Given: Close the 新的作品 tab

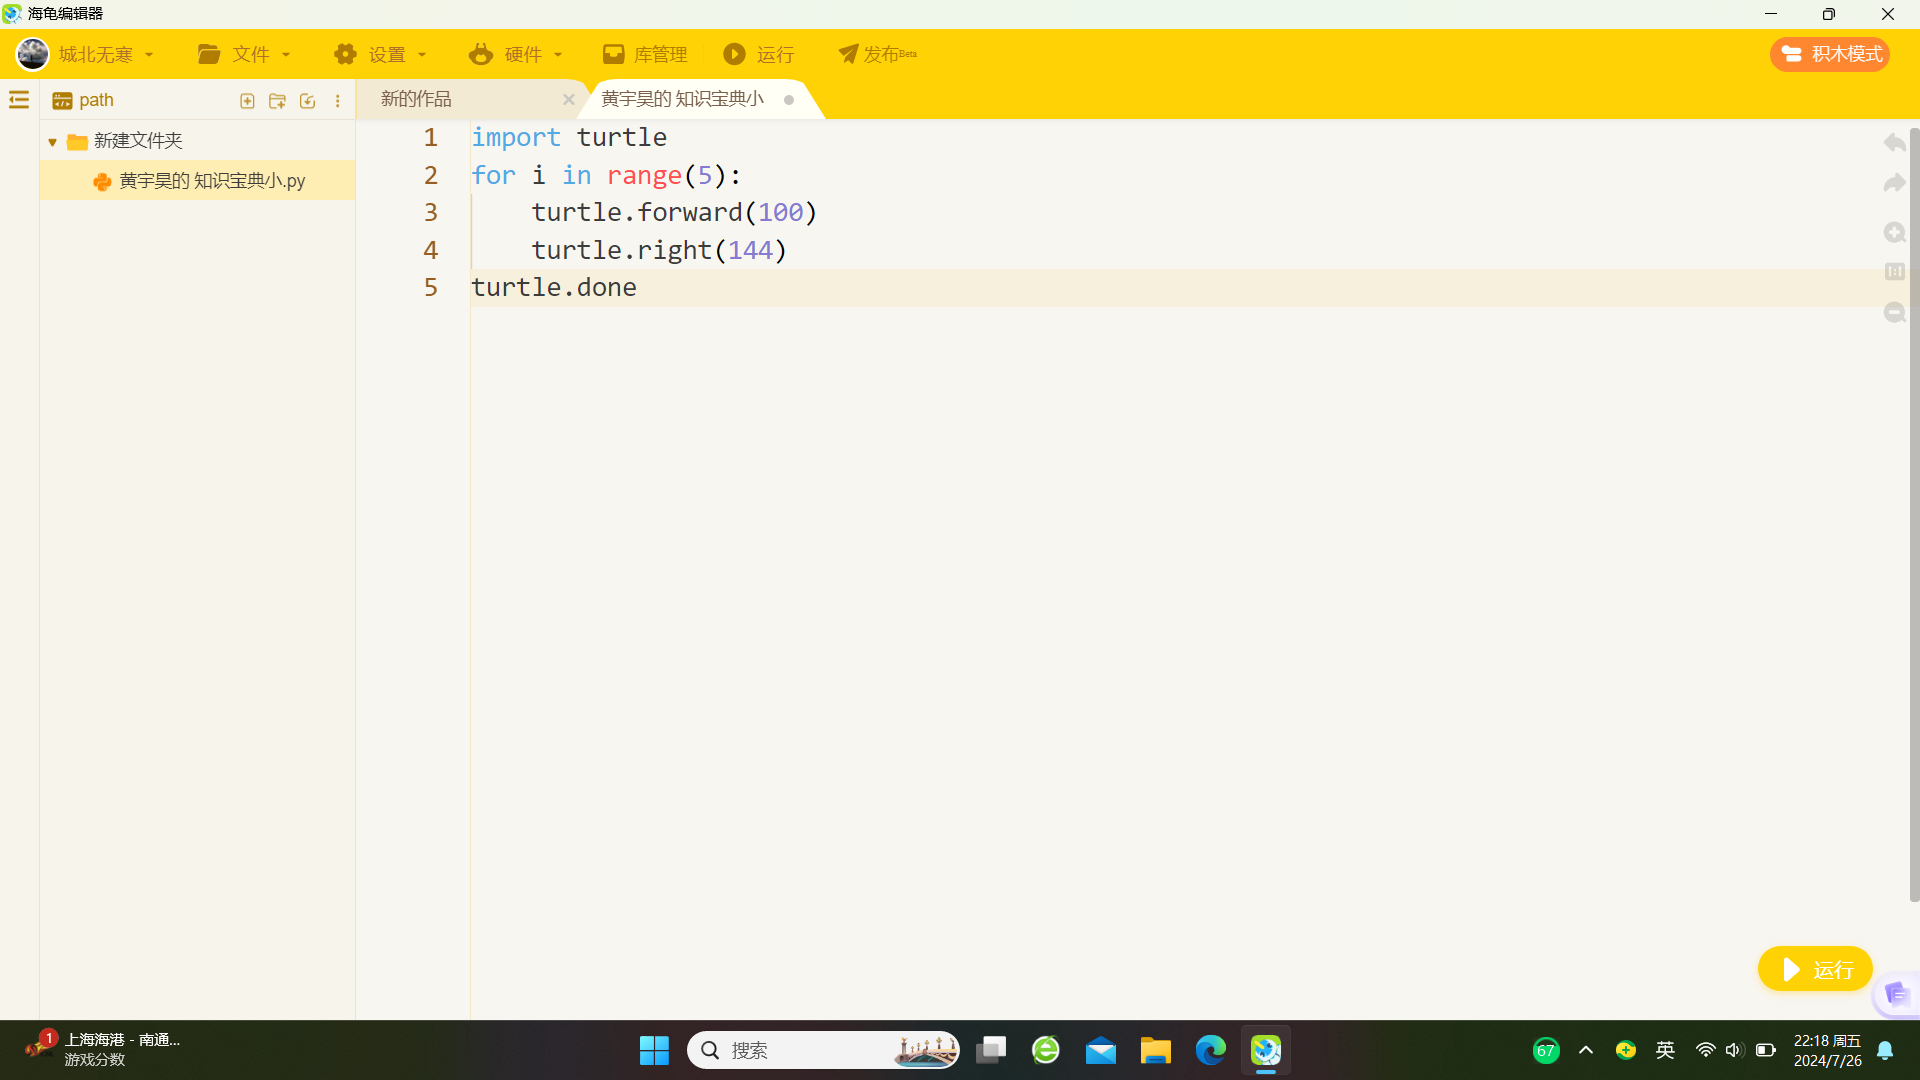Looking at the screenshot, I should tap(568, 99).
